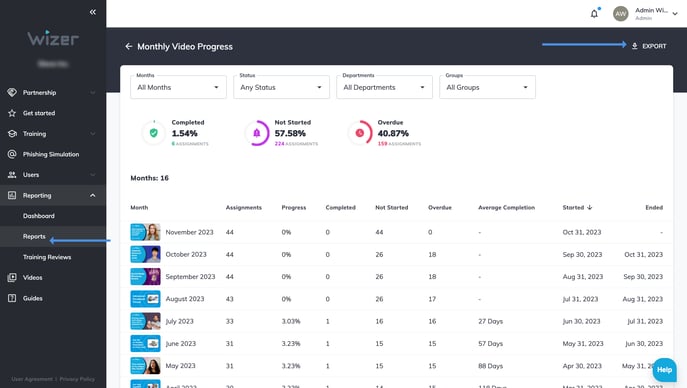Click the Videos sidebar icon
Viewport: 687px width, 388px height.
12,277
